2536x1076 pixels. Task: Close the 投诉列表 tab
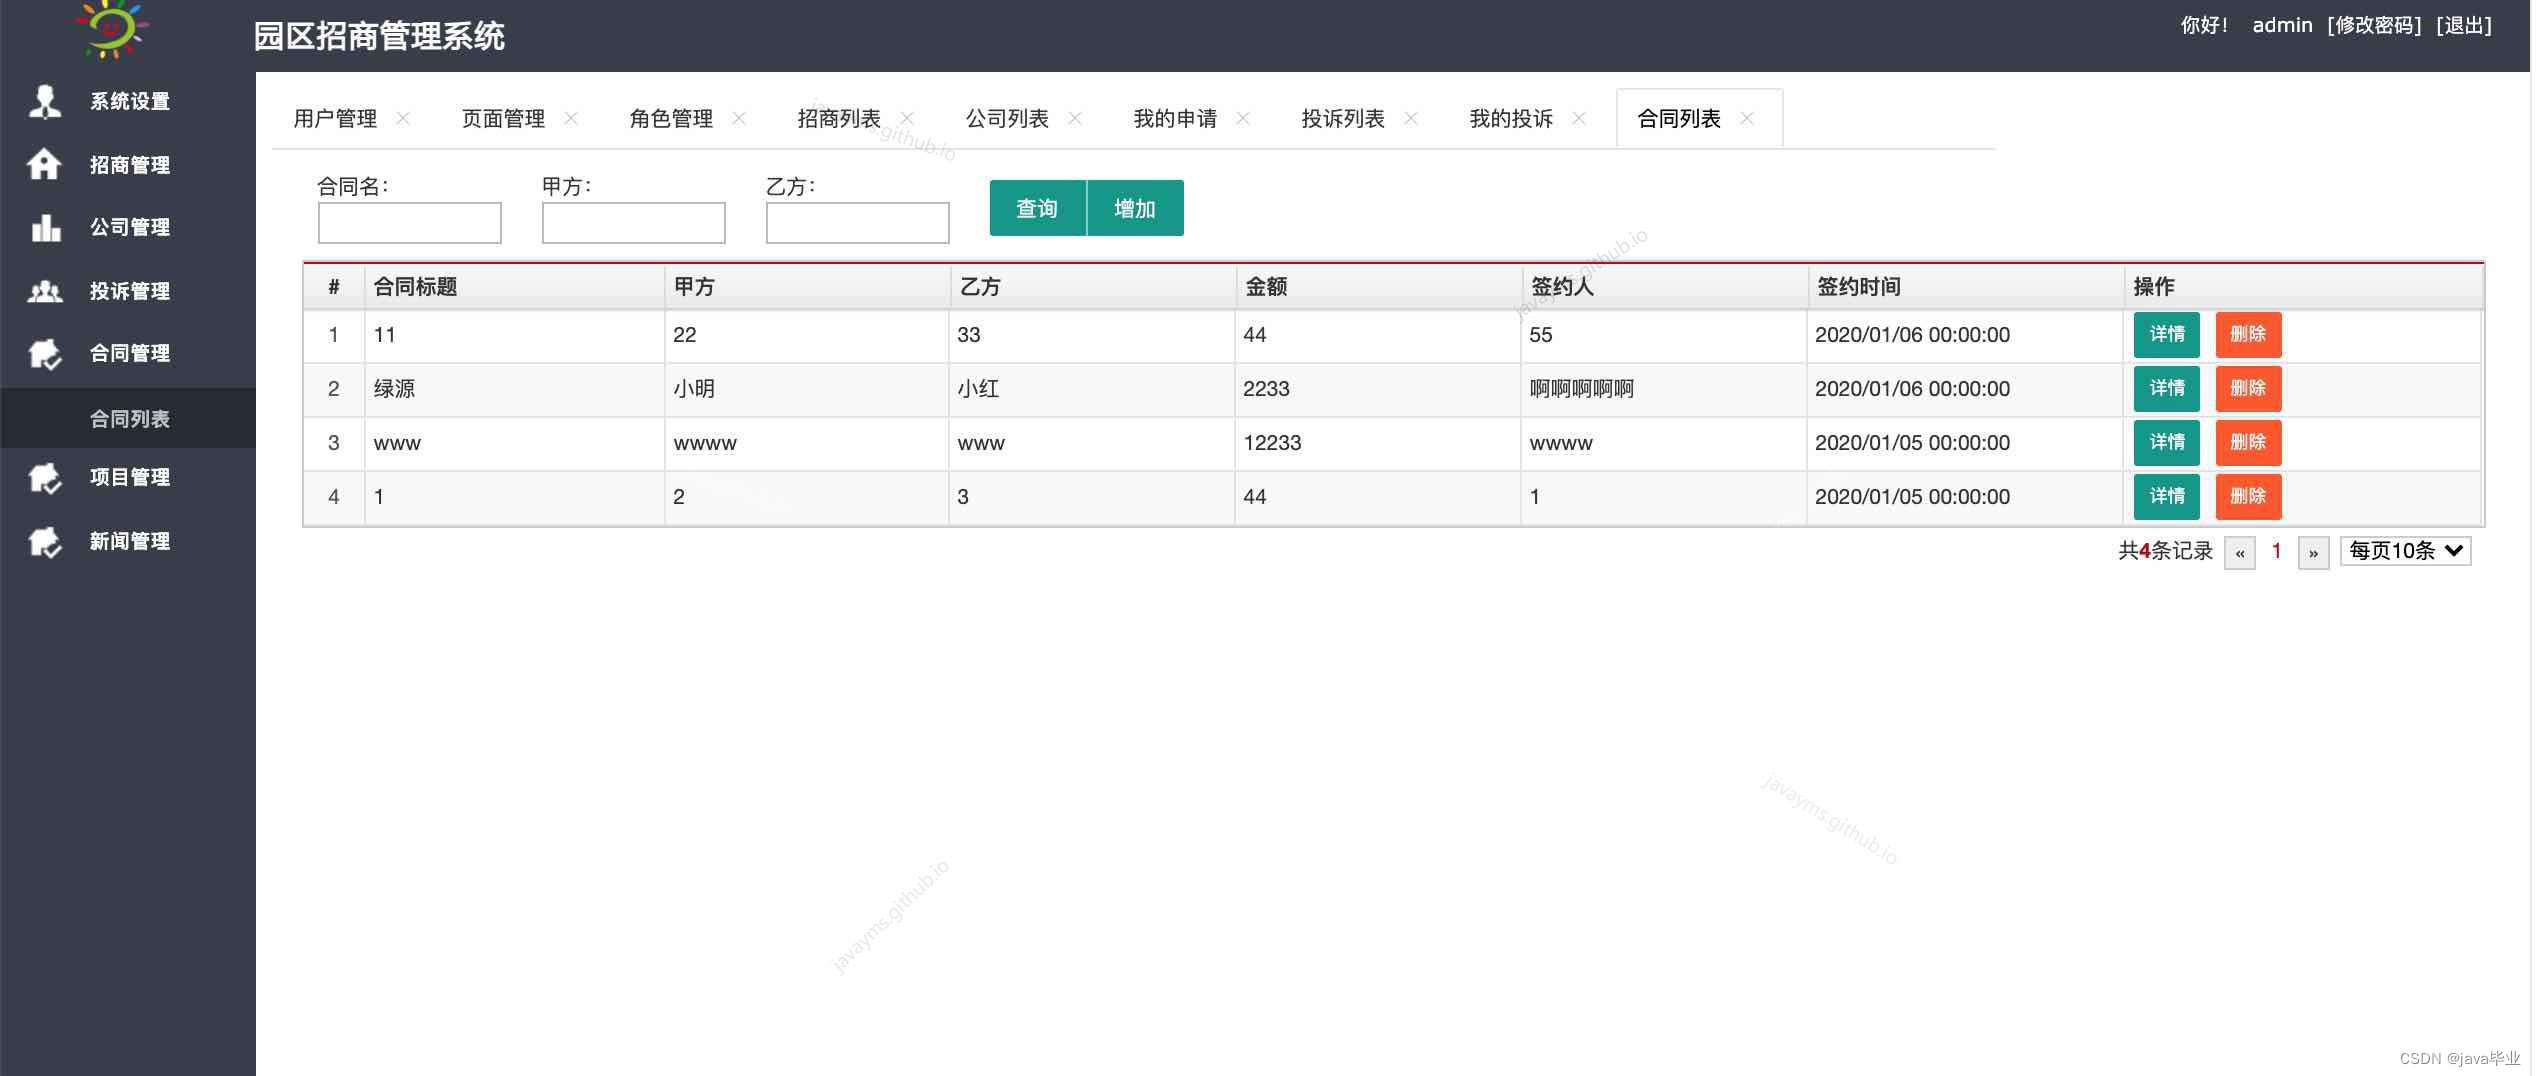click(1411, 118)
